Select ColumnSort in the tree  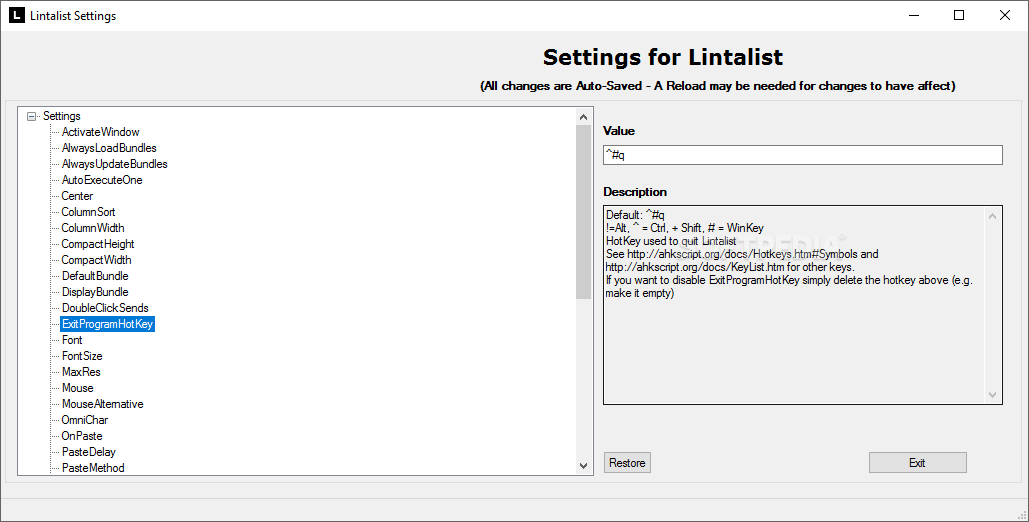point(88,212)
